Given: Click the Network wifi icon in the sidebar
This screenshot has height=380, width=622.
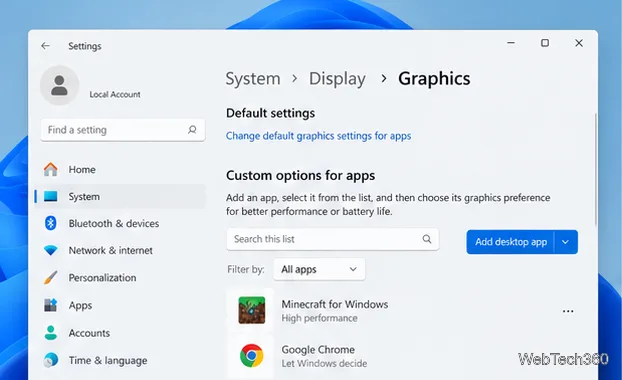Looking at the screenshot, I should (50, 250).
